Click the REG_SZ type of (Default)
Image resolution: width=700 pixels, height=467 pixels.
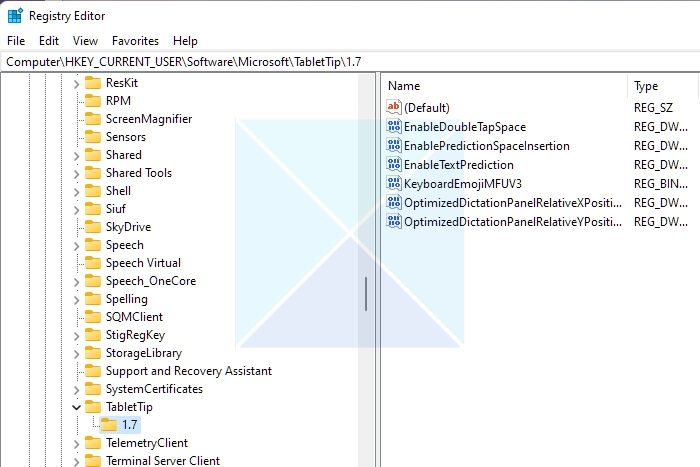click(x=653, y=108)
